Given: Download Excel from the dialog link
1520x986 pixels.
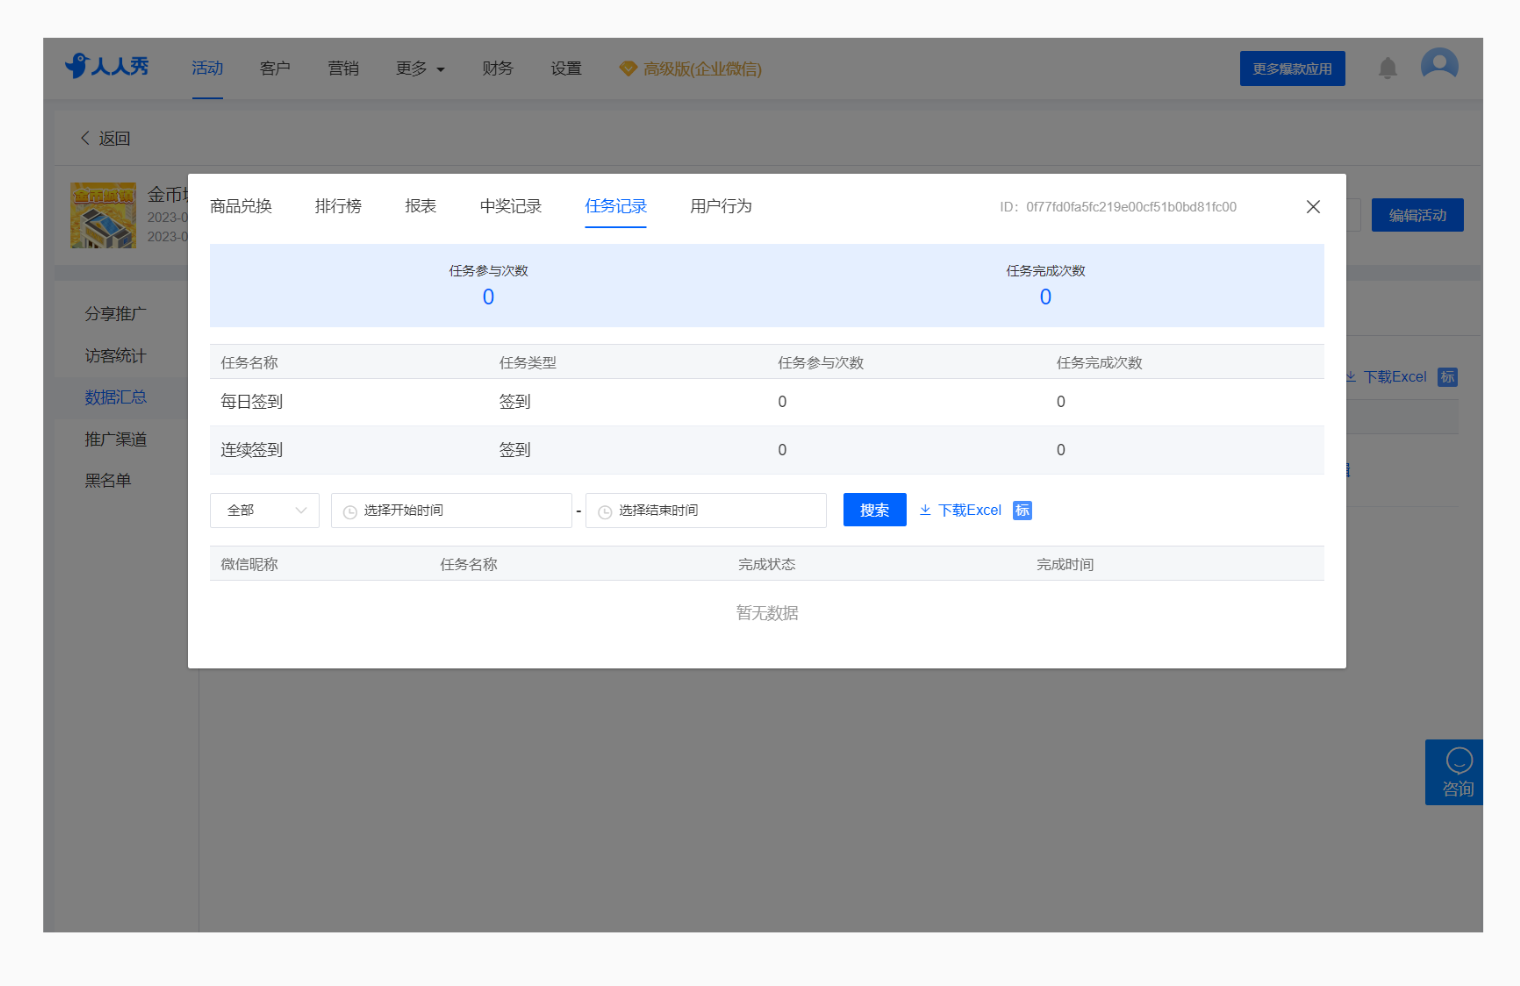Looking at the screenshot, I should click(x=960, y=510).
